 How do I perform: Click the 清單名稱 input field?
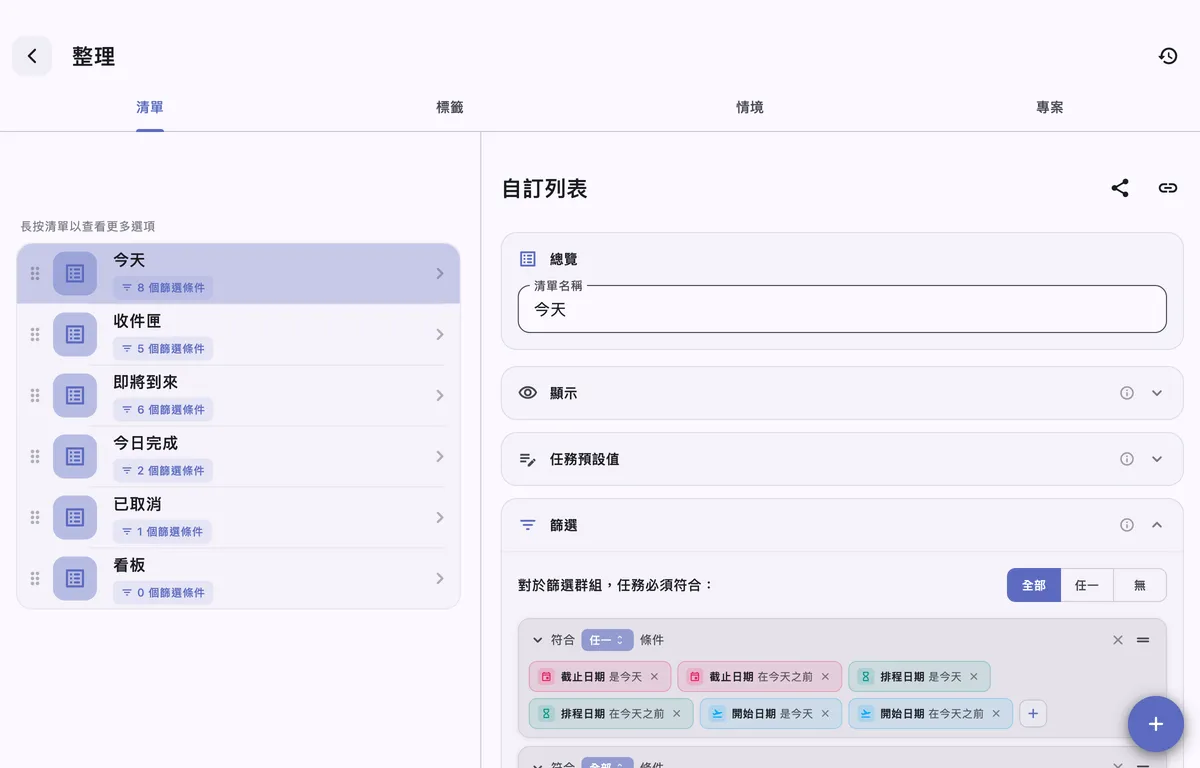pyautogui.click(x=842, y=309)
